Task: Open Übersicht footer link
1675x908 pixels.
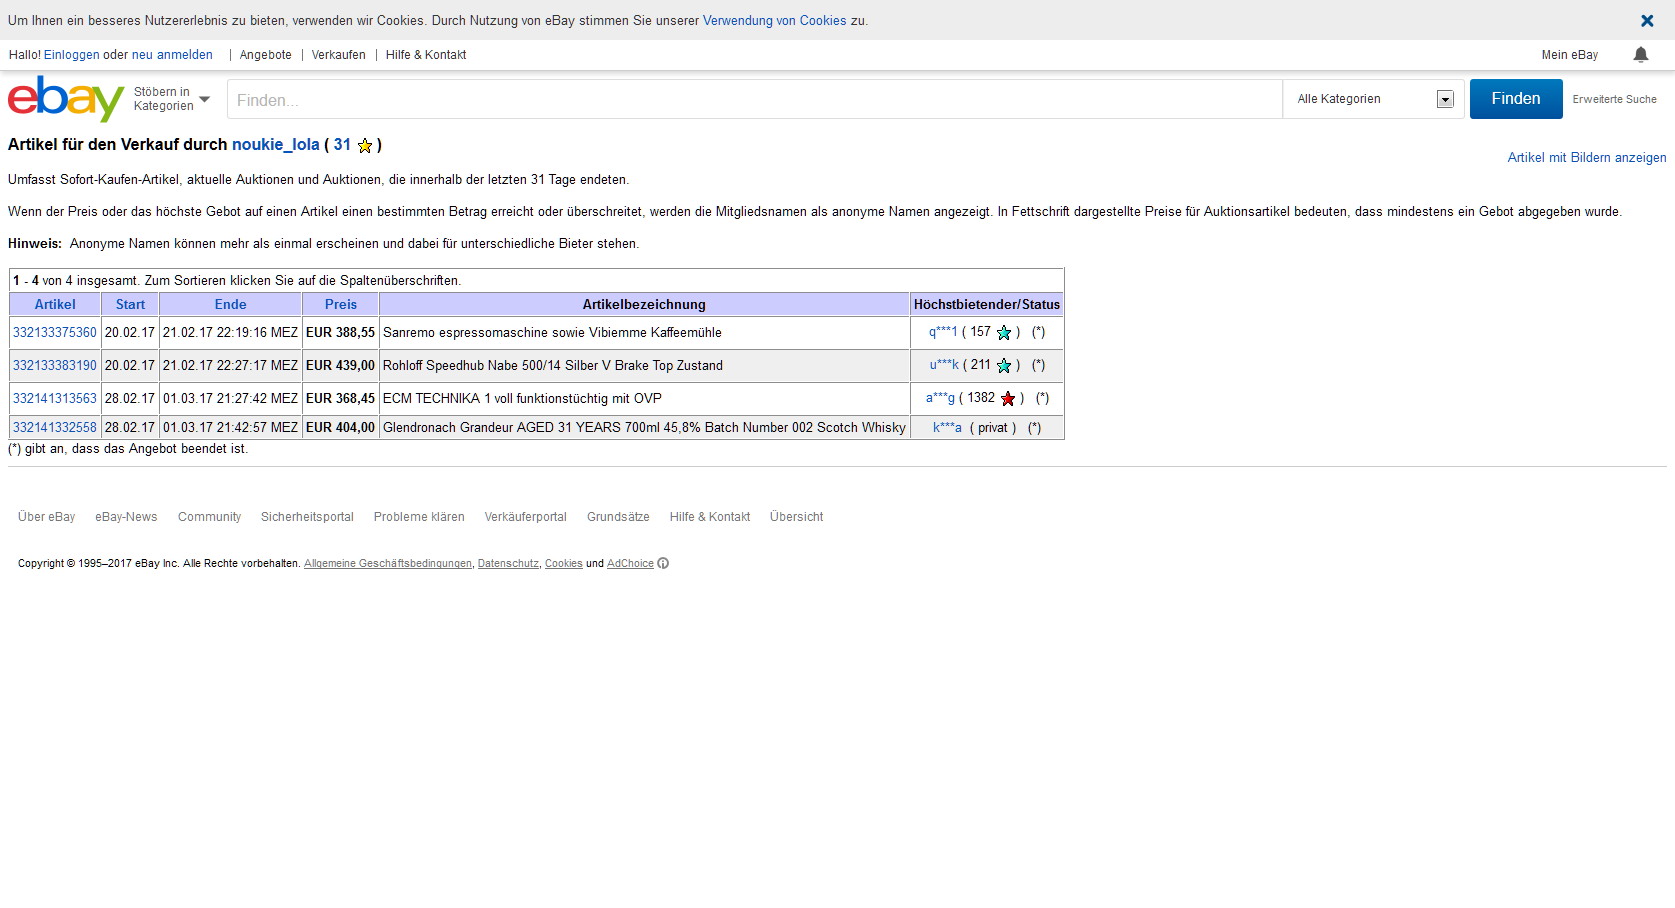Action: tap(797, 517)
